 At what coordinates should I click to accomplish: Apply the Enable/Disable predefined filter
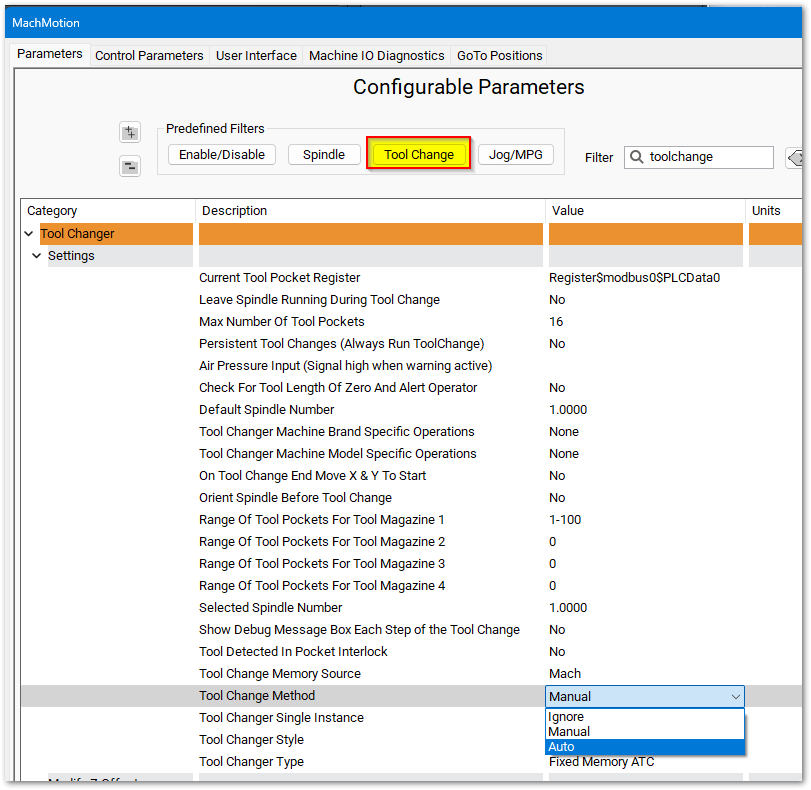(221, 155)
